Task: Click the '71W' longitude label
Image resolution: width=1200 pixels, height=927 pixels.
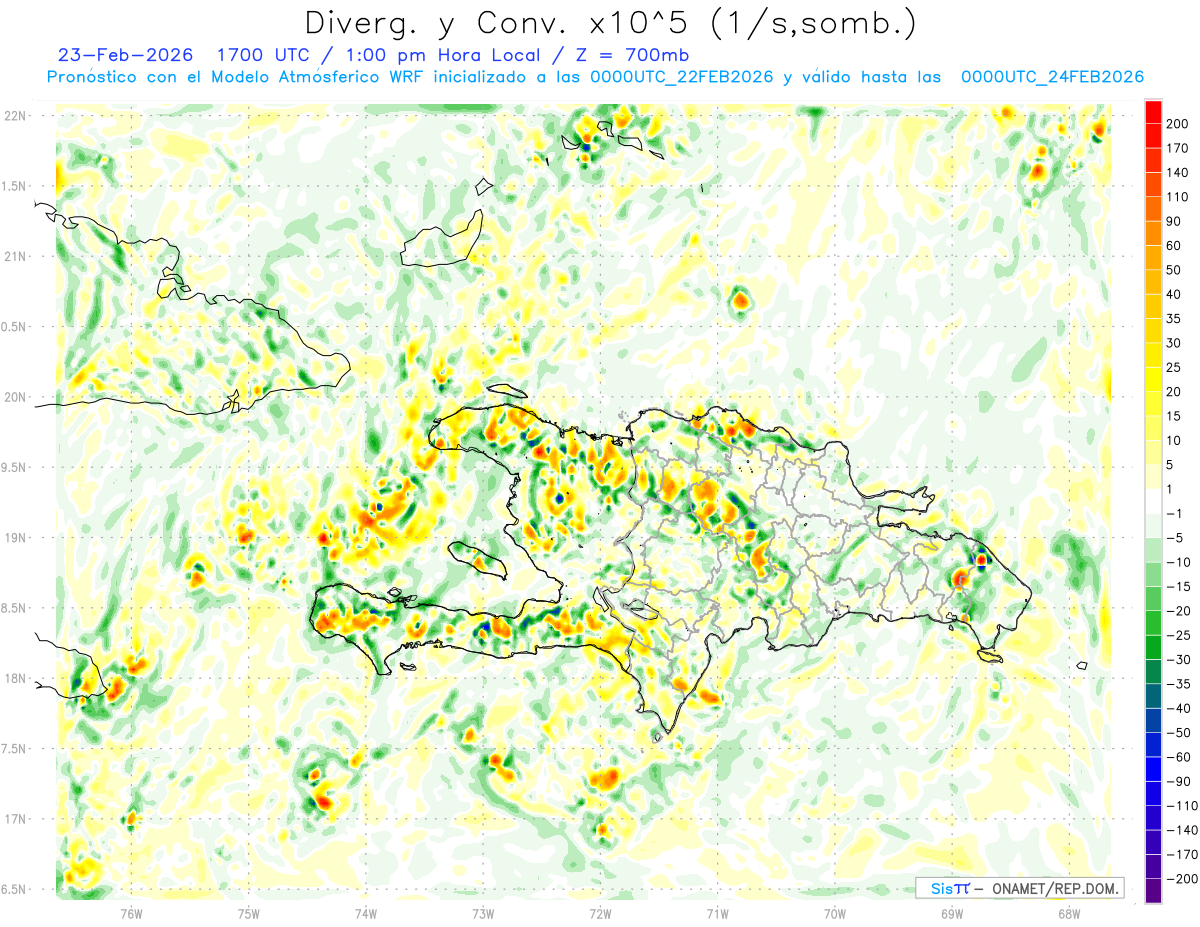Action: pos(717,914)
